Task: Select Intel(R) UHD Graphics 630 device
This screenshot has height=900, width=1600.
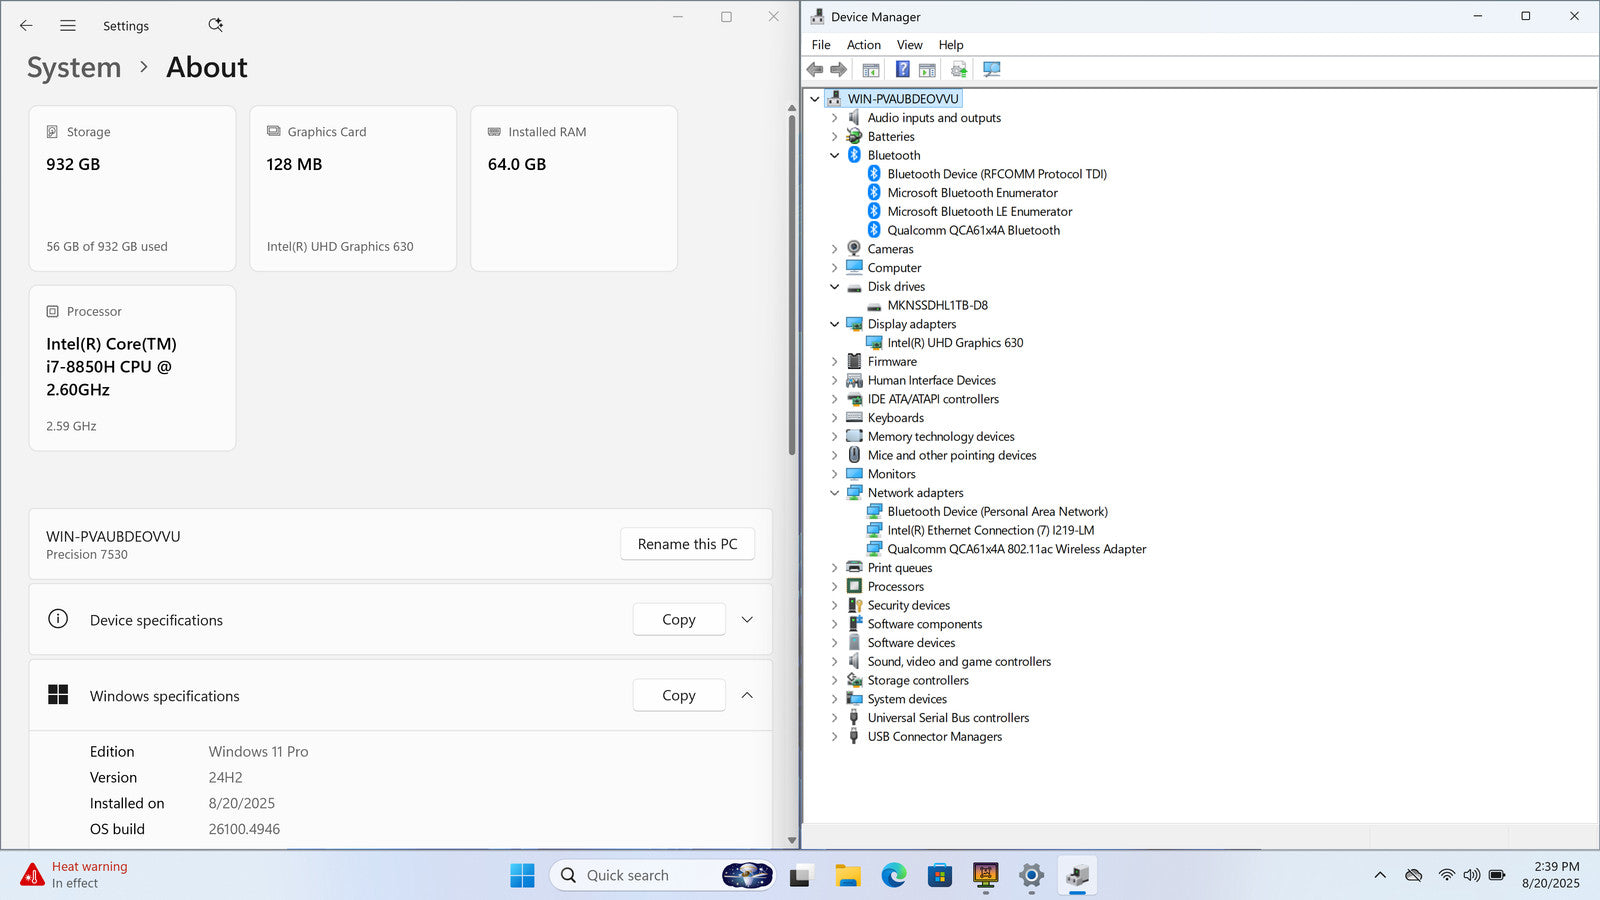Action: point(955,343)
